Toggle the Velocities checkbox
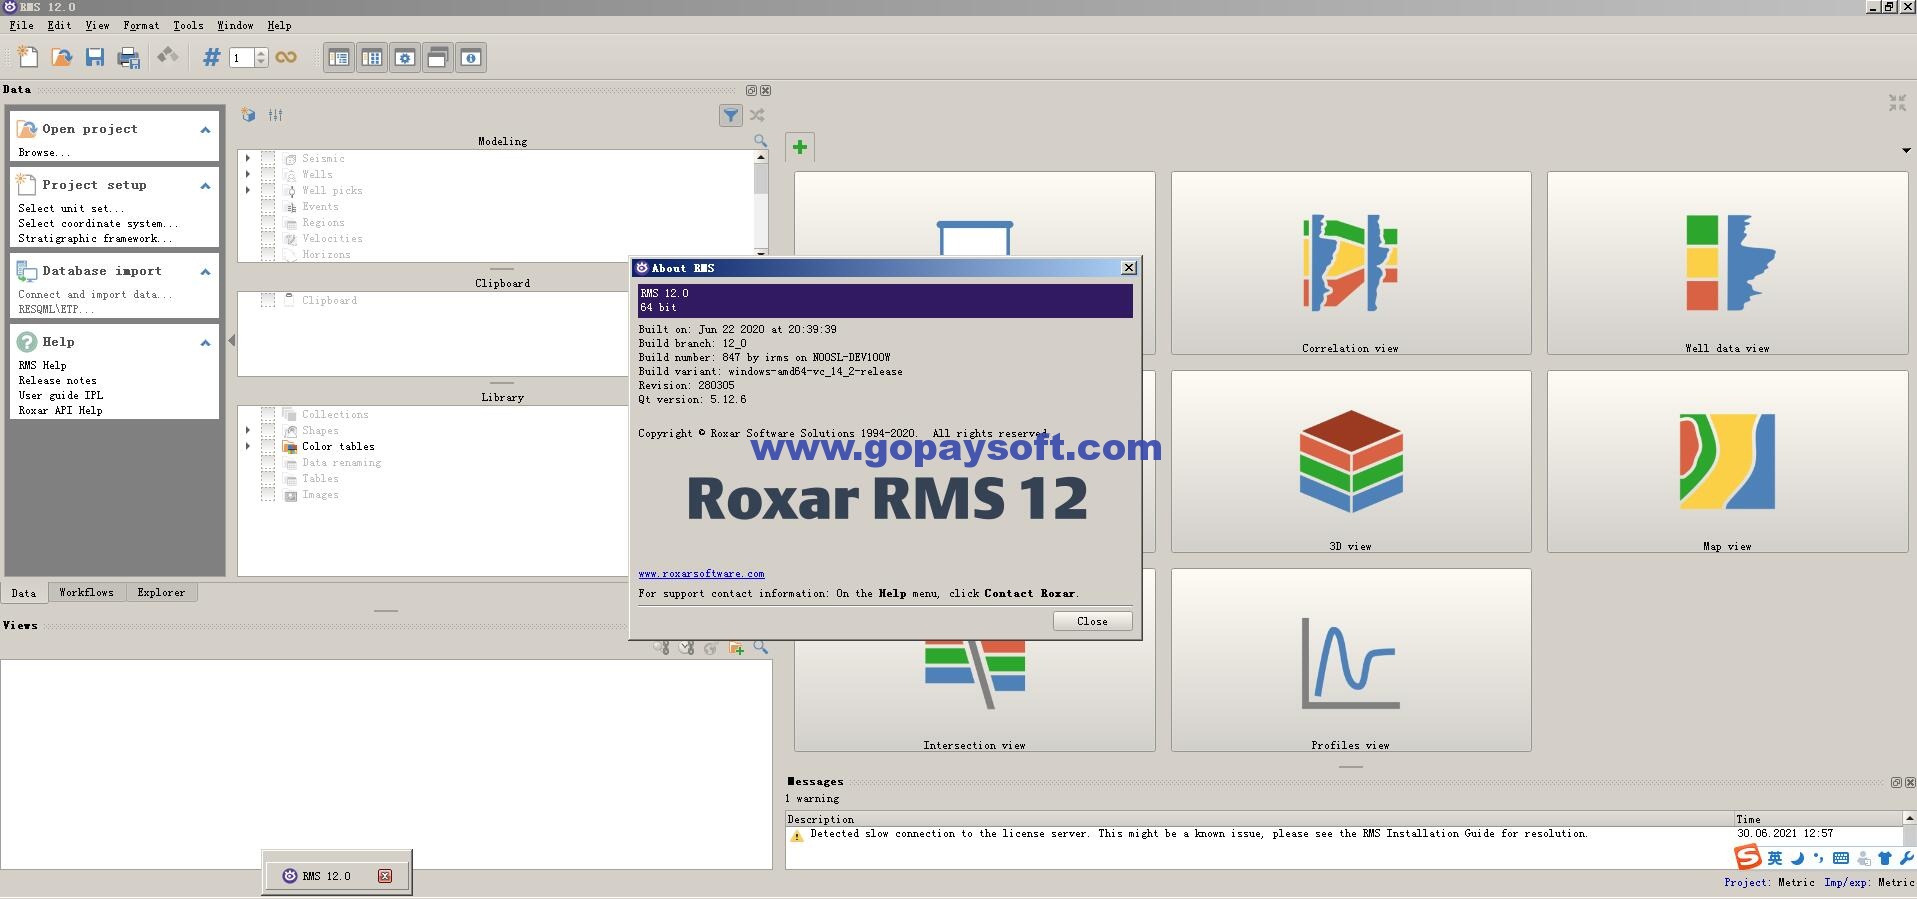The image size is (1917, 899). [268, 238]
